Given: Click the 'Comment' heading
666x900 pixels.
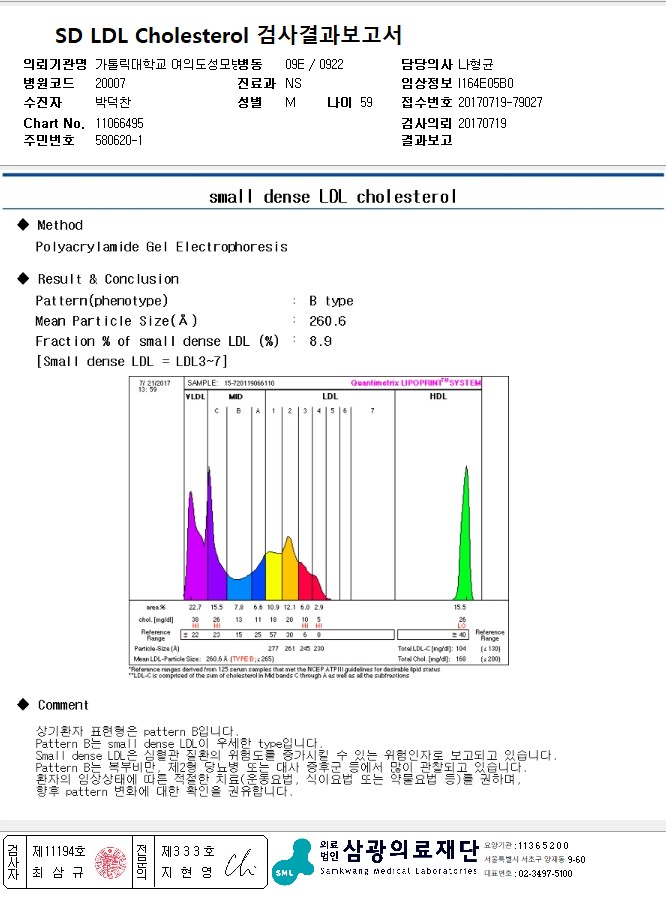Looking at the screenshot, I should (x=63, y=705).
